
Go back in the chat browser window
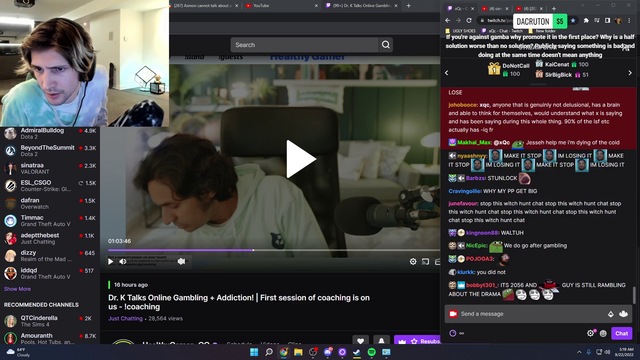[x=448, y=20]
